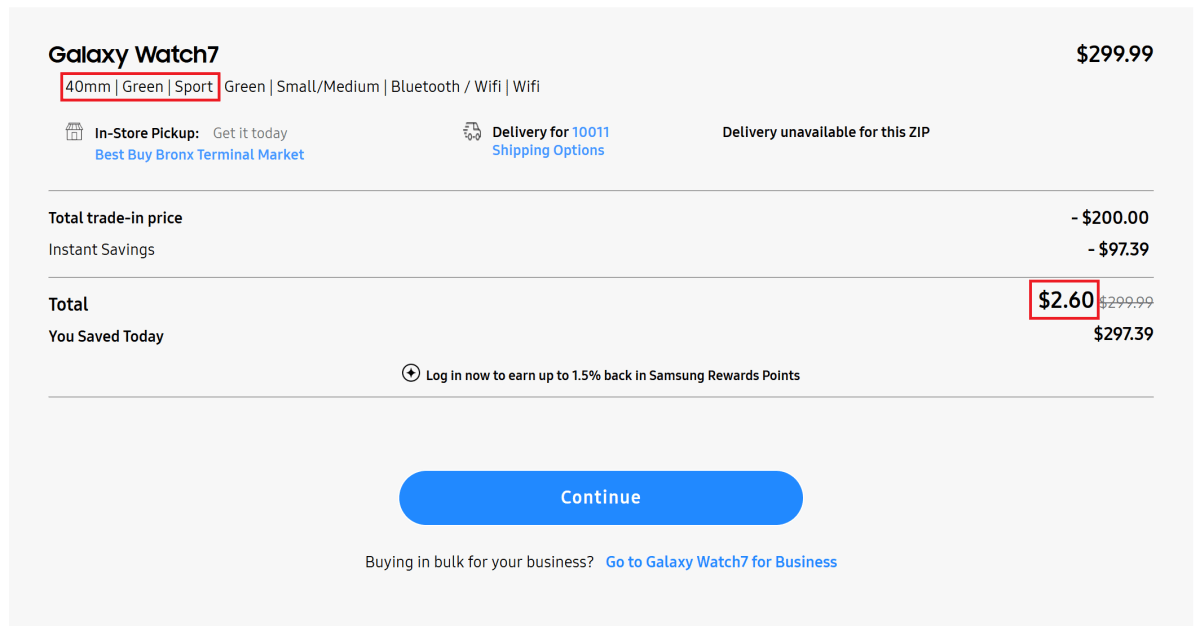Open Shipping Options link
Image resolution: width=1200 pixels, height=631 pixels.
click(x=548, y=150)
